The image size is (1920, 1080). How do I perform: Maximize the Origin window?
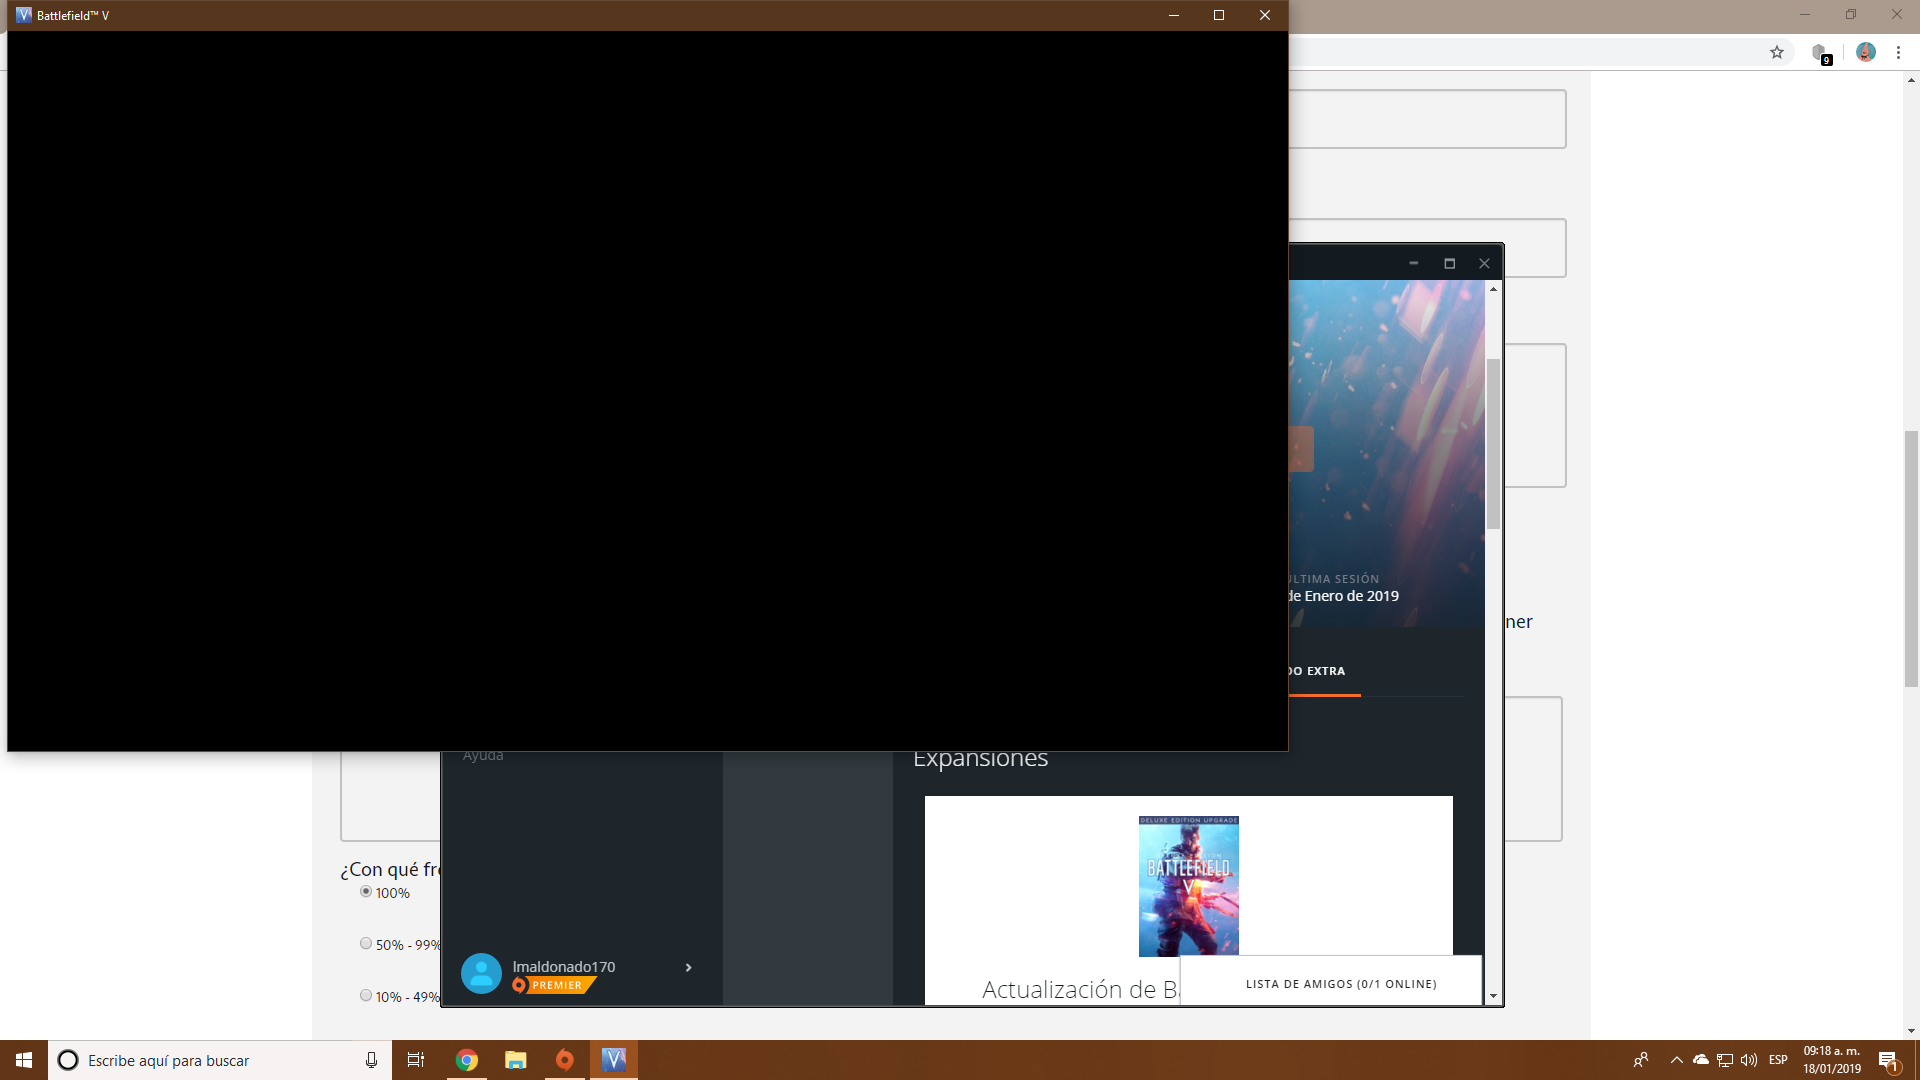click(1449, 264)
